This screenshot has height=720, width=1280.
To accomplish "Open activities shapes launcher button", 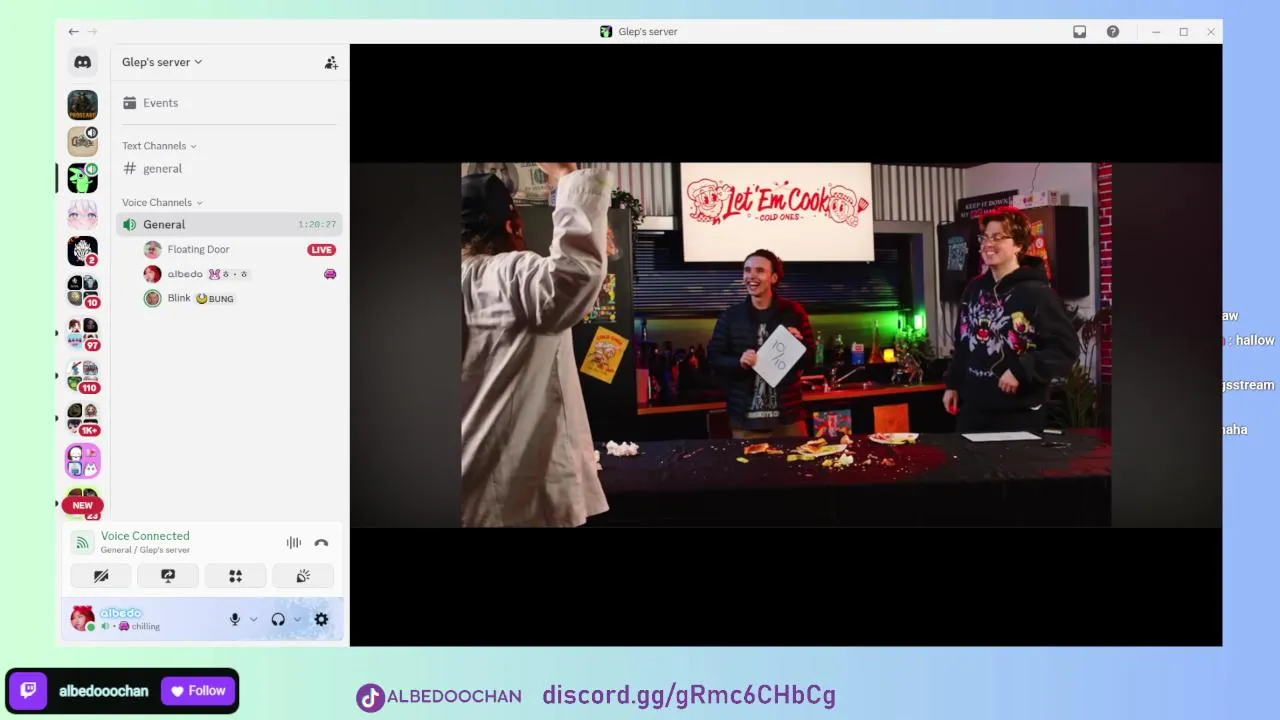I will pos(235,576).
